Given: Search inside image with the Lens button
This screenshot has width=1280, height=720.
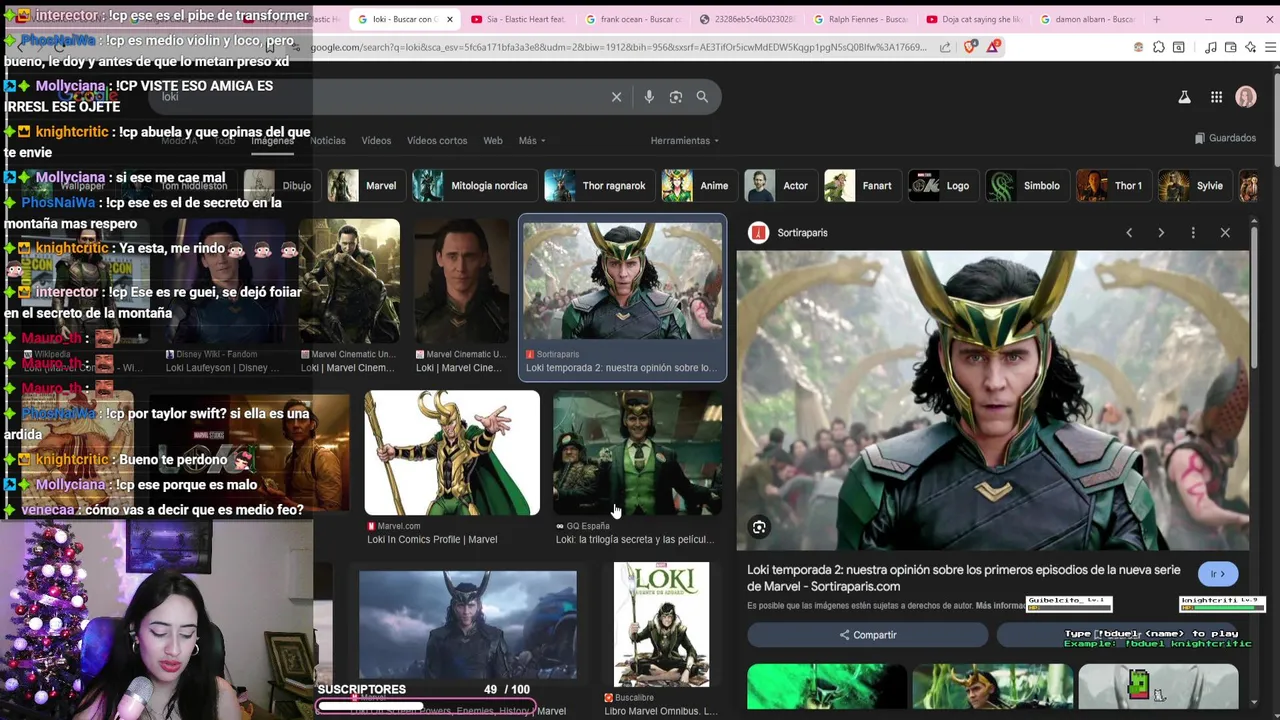Looking at the screenshot, I should point(759,527).
